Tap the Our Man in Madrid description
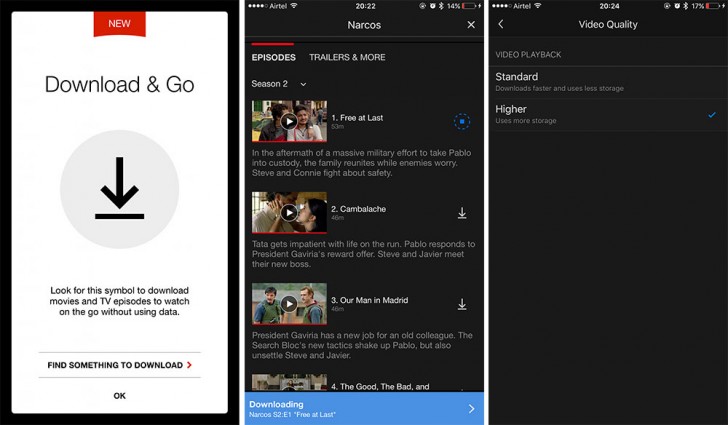 point(362,345)
